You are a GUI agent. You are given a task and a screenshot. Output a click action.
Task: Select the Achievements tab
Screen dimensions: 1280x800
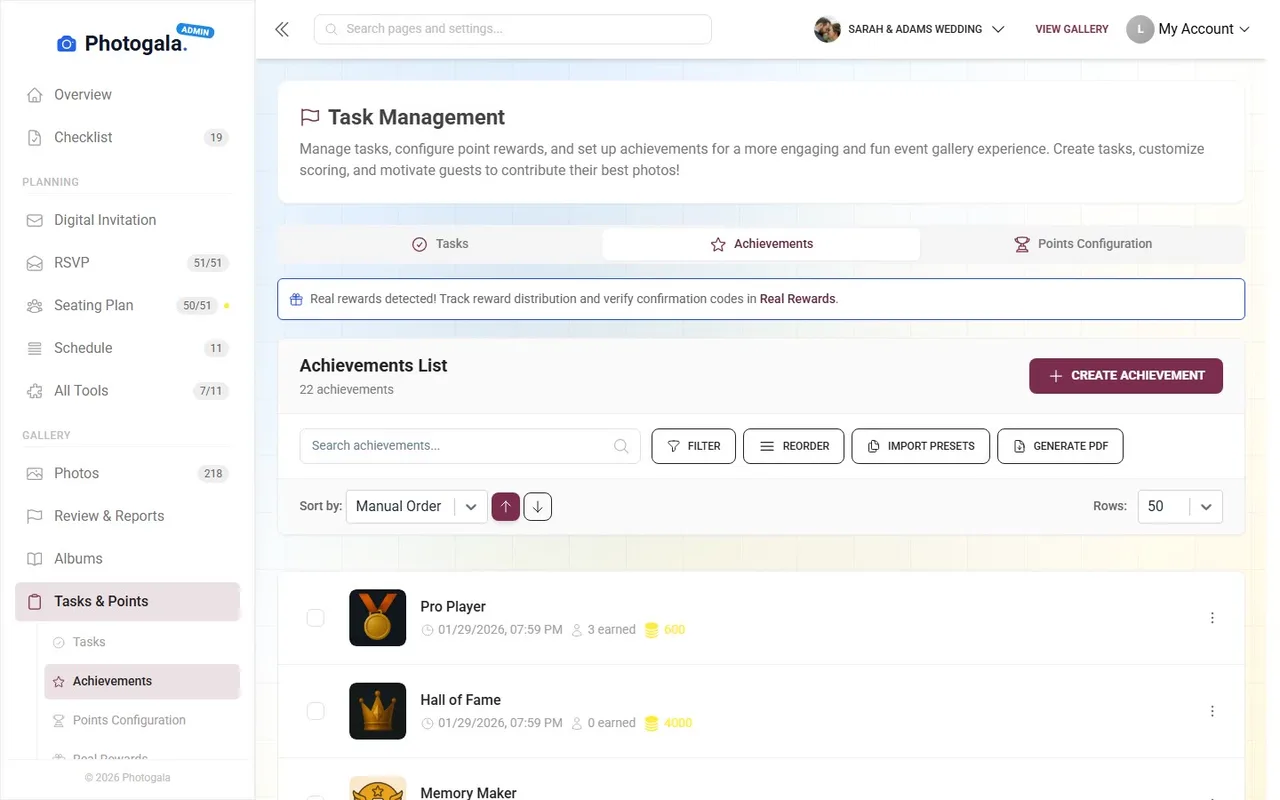pos(761,244)
